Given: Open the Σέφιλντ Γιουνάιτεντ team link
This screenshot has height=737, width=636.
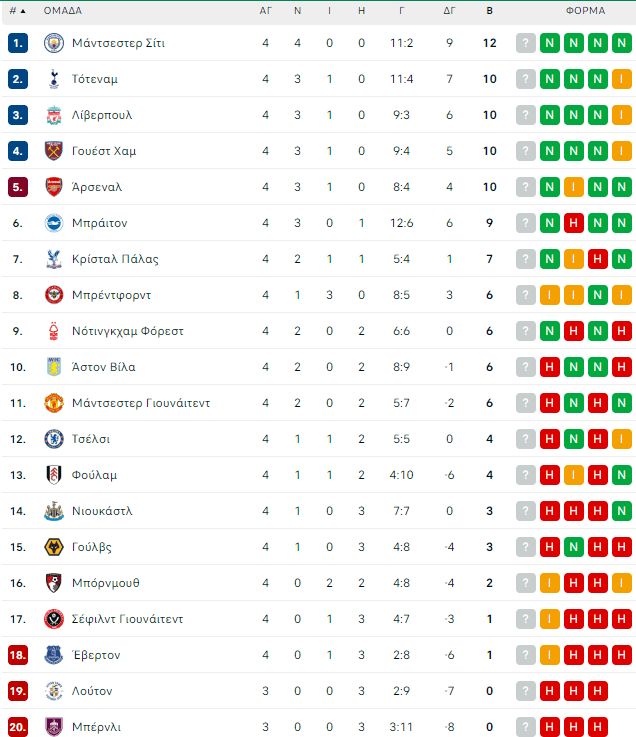Looking at the screenshot, I should pos(127,619).
